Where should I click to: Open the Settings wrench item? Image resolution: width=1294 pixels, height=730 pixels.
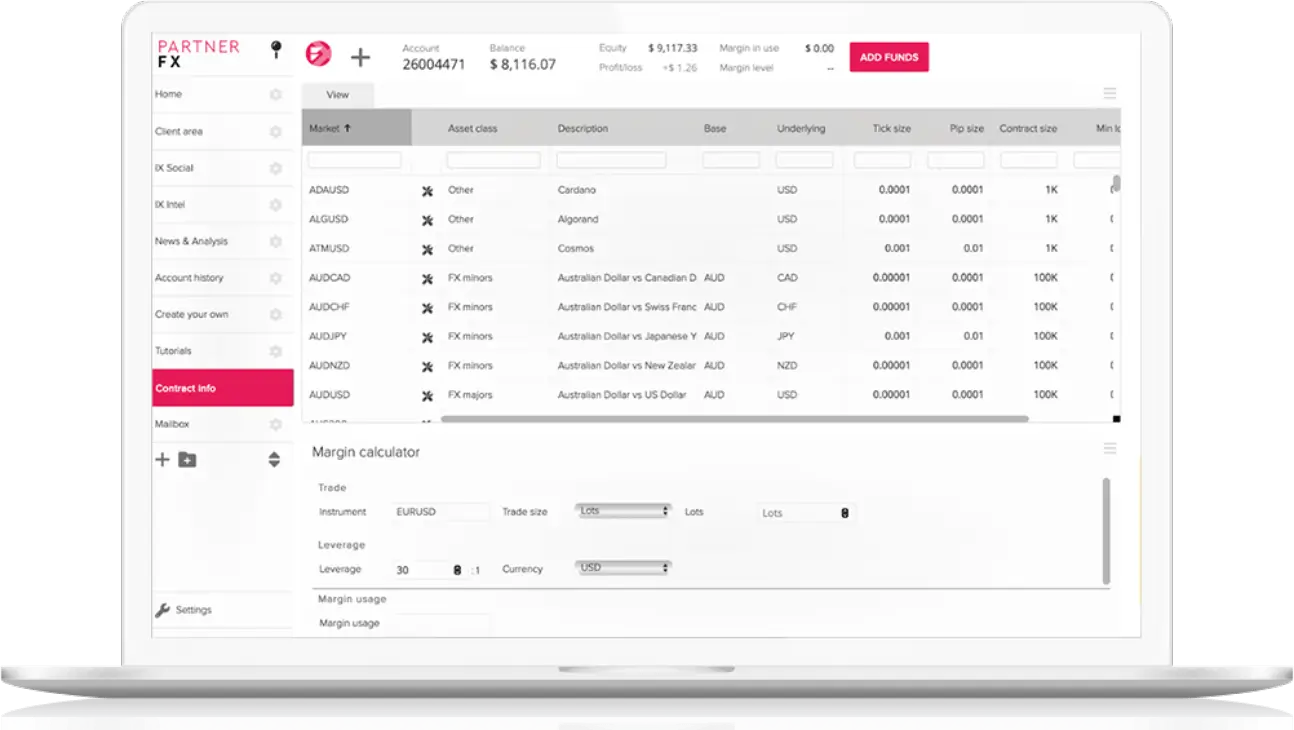pos(184,610)
